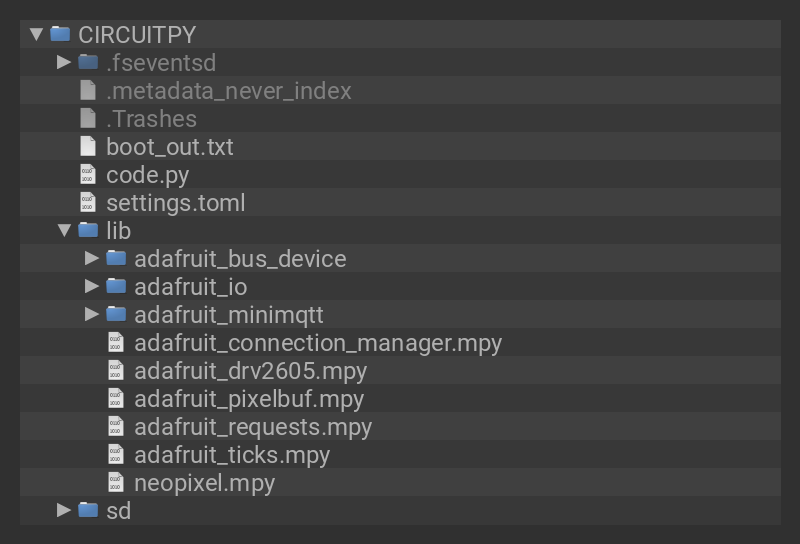Select the .Trashes item
Image resolution: width=800 pixels, height=544 pixels.
(151, 118)
